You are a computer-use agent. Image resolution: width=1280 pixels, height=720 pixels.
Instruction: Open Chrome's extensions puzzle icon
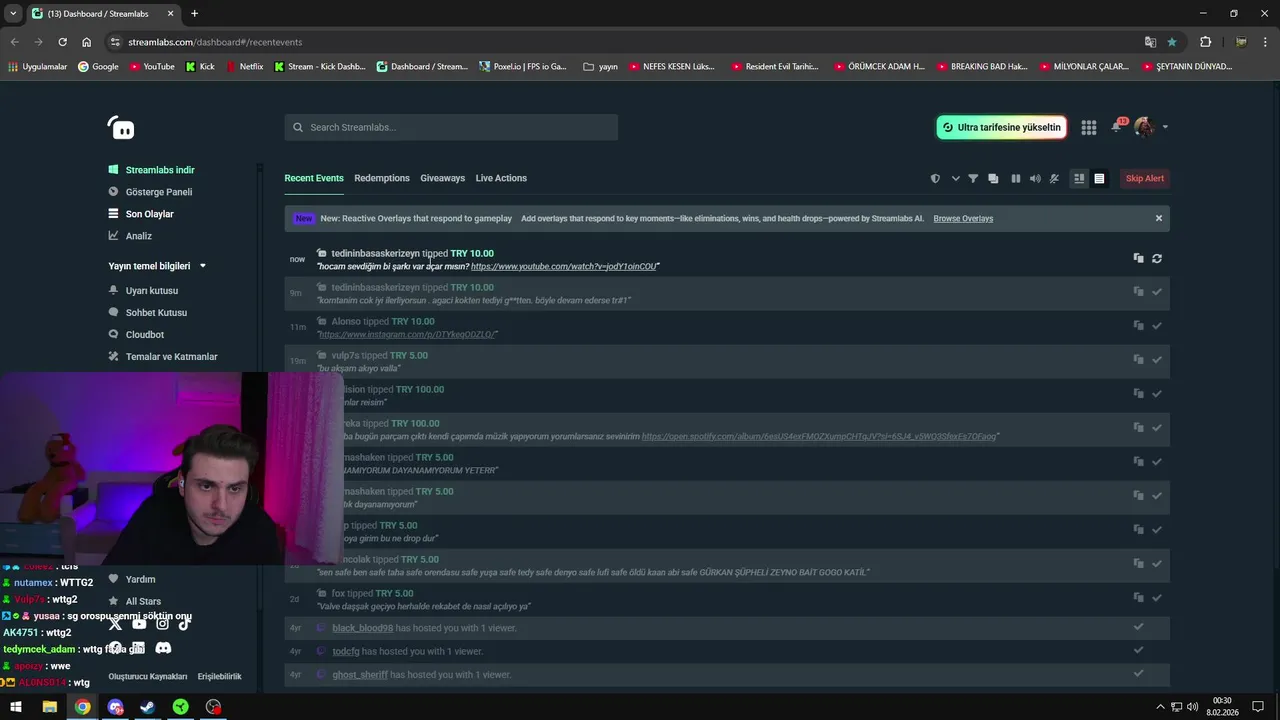point(1205,42)
